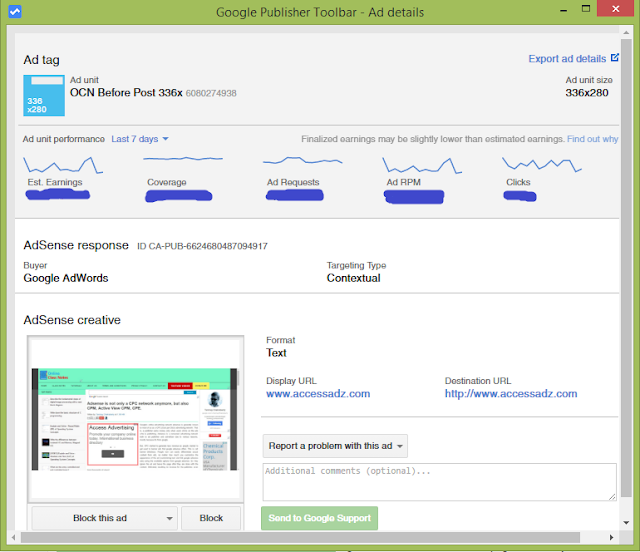
Task: Click the Google Publisher Toolbar app icon
Action: click(15, 11)
